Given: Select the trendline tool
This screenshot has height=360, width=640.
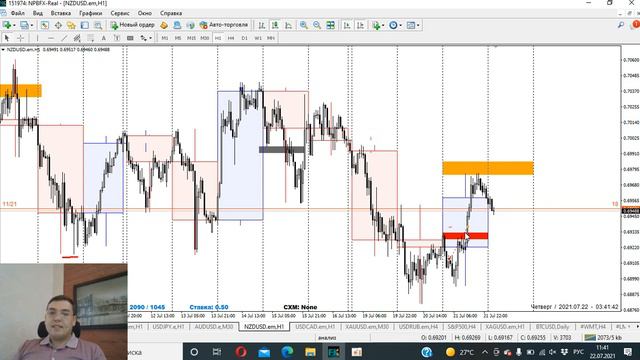Looking at the screenshot, I should (64, 38).
